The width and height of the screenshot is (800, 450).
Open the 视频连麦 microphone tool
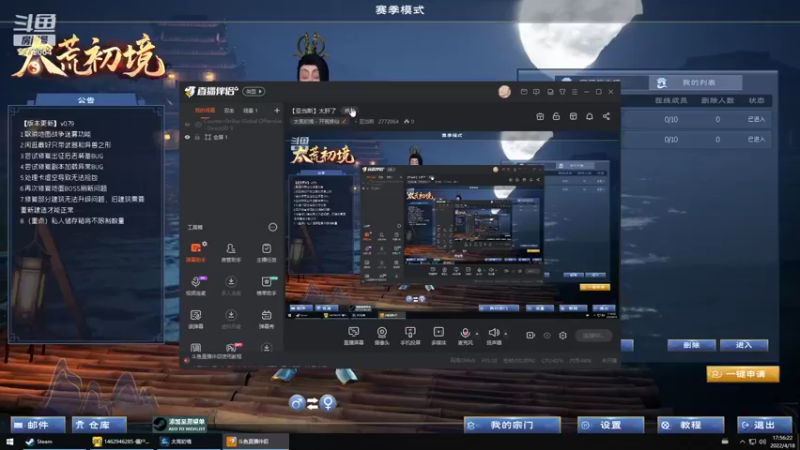pyautogui.click(x=196, y=286)
